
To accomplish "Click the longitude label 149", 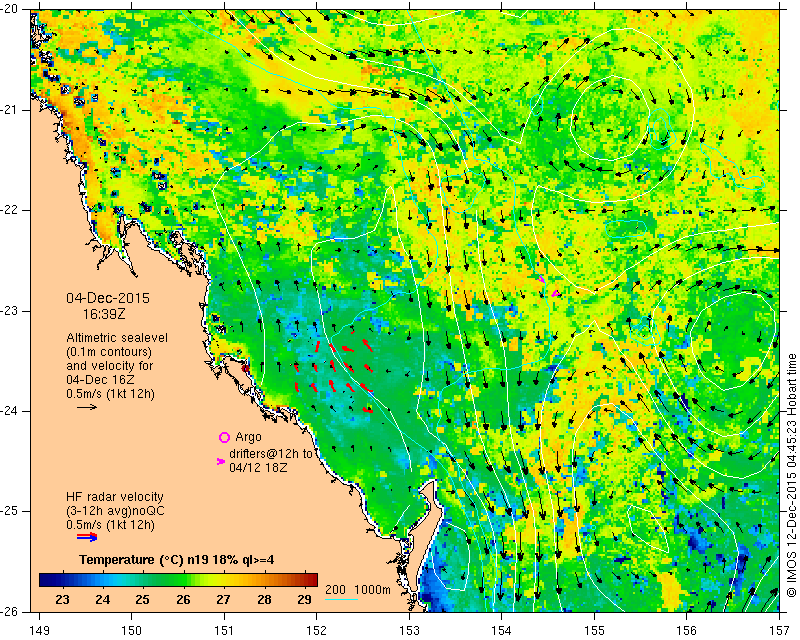I will 40,631.
